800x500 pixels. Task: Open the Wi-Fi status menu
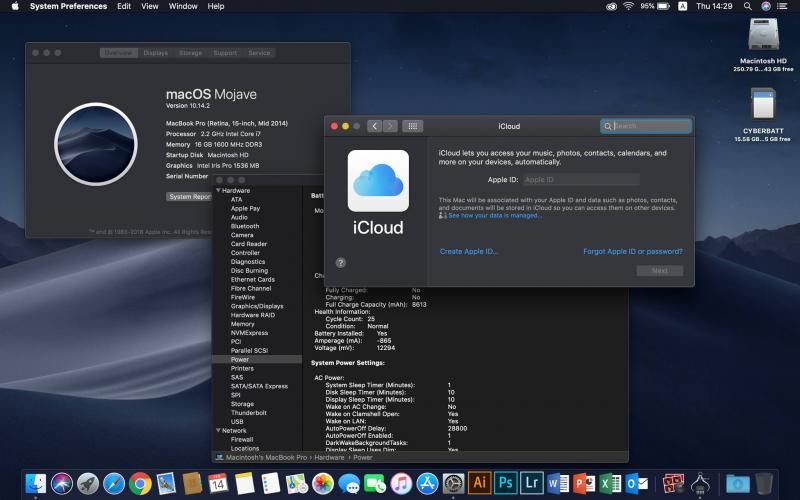pos(629,6)
